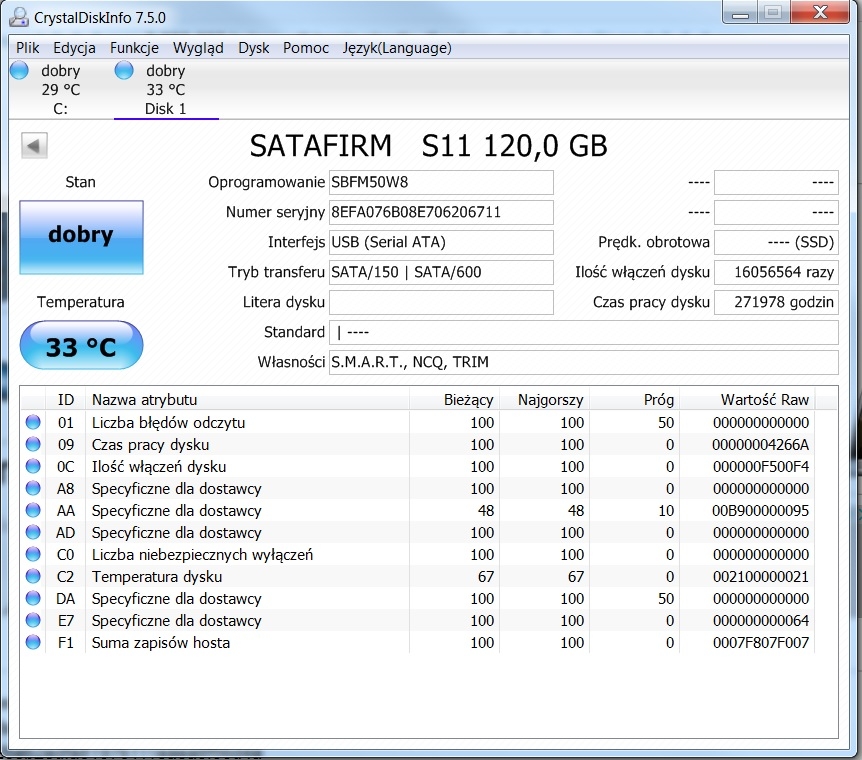
Task: Click raw value 000000000064
Action: (x=761, y=620)
